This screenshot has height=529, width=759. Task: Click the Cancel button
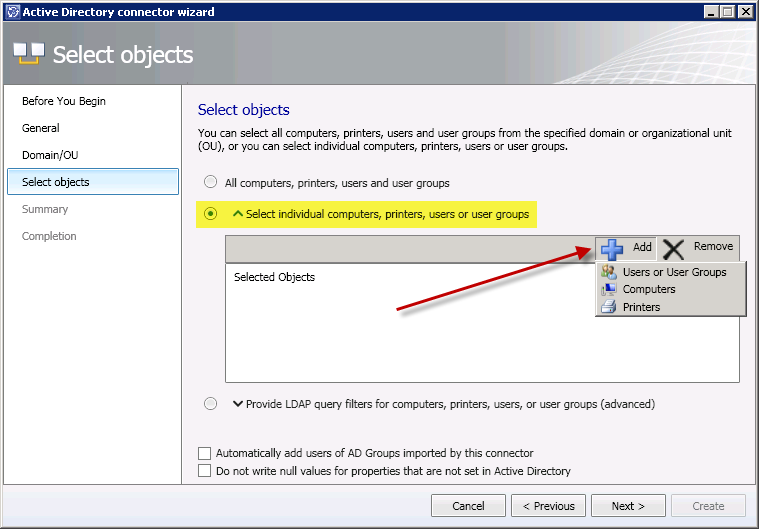click(x=468, y=506)
